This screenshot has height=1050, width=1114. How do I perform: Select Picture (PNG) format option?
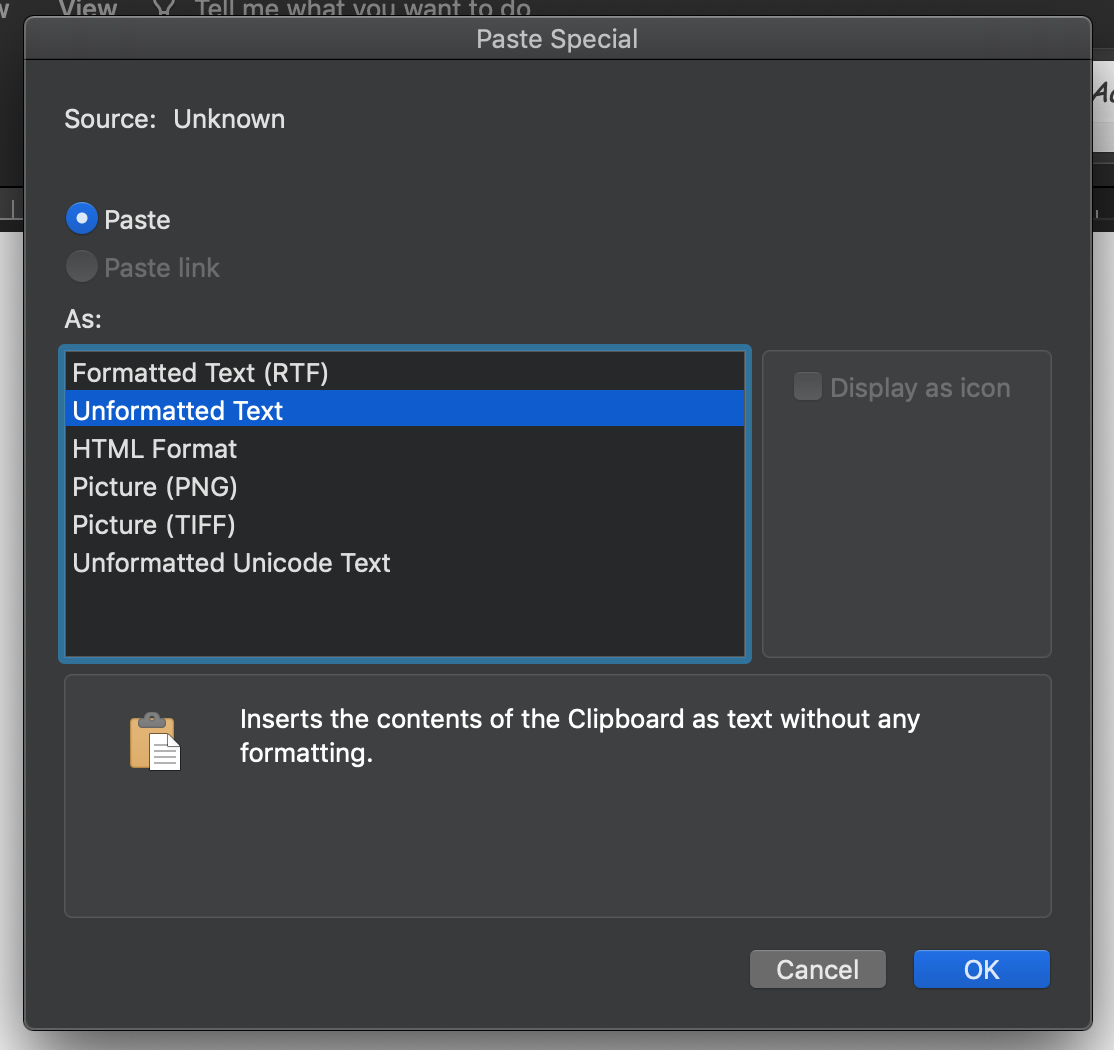405,486
